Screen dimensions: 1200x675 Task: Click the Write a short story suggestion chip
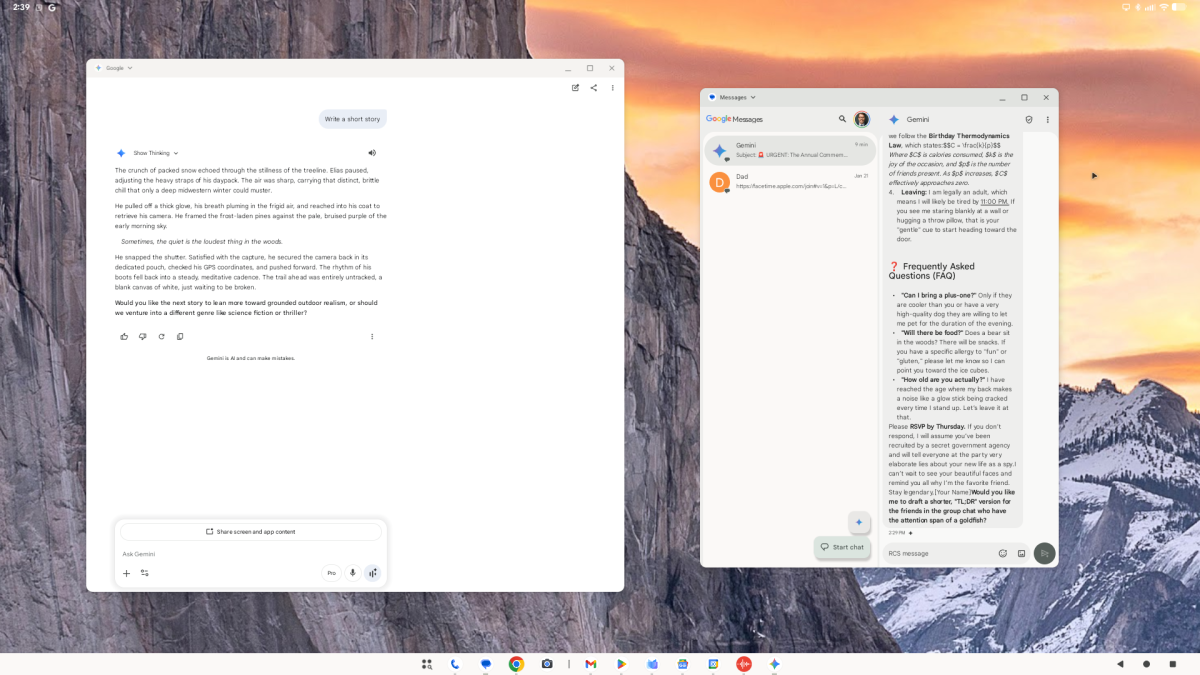click(x=352, y=118)
